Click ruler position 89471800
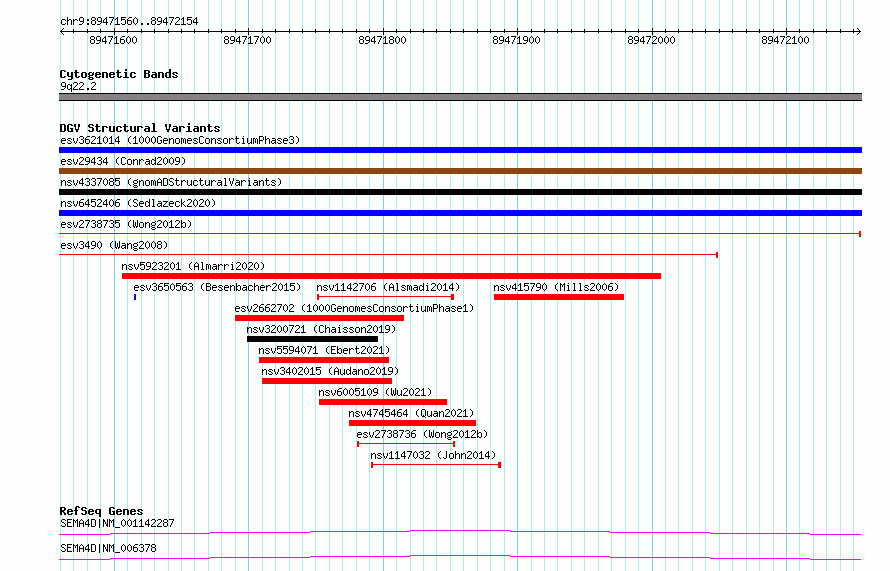The width and height of the screenshot is (890, 571). click(383, 40)
